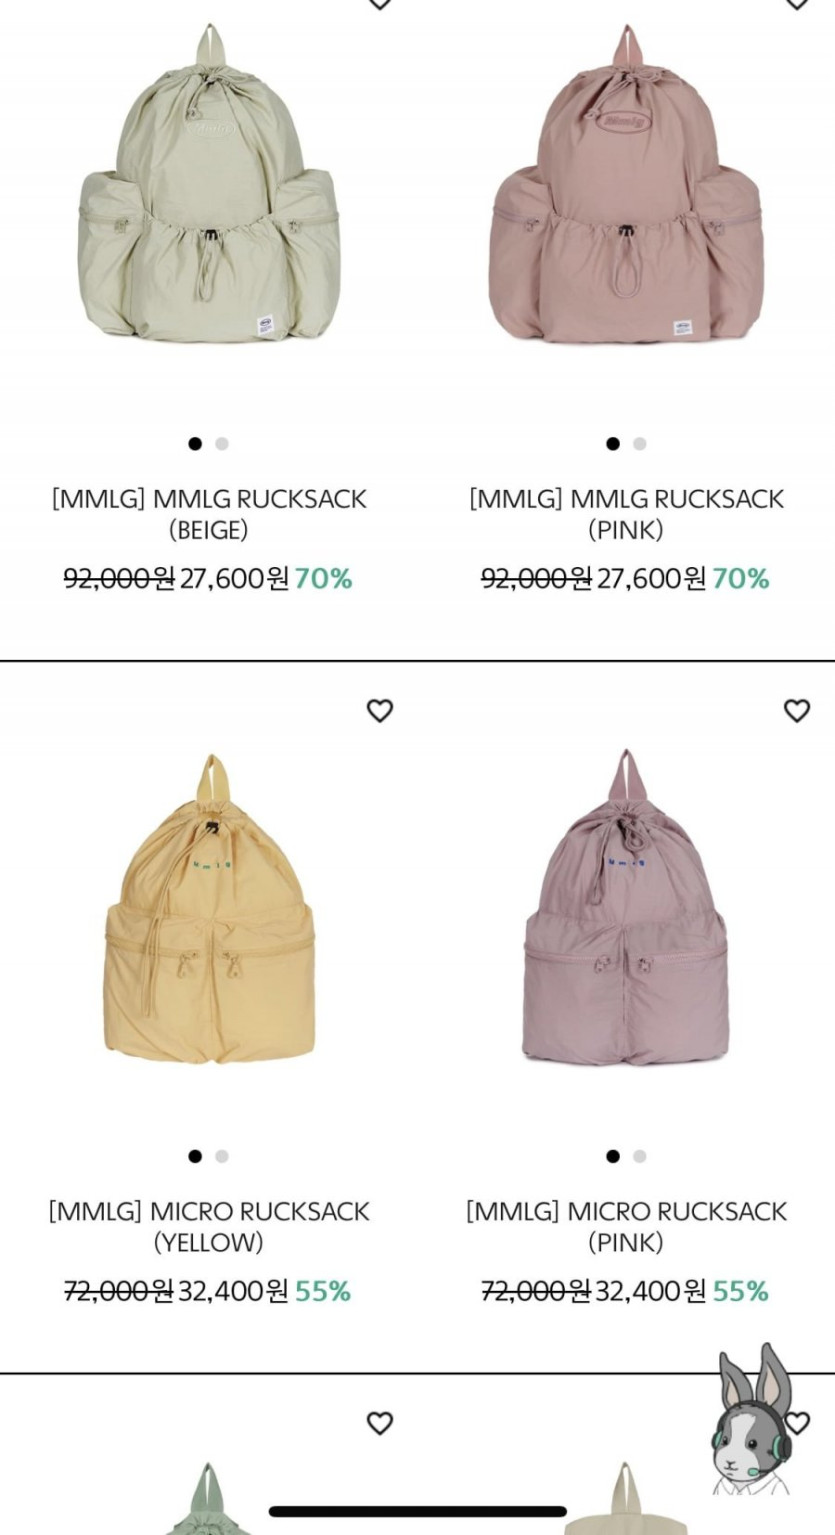Select first image dot for yellow Micro Rucksack
The height and width of the screenshot is (1535, 835).
195,1156
